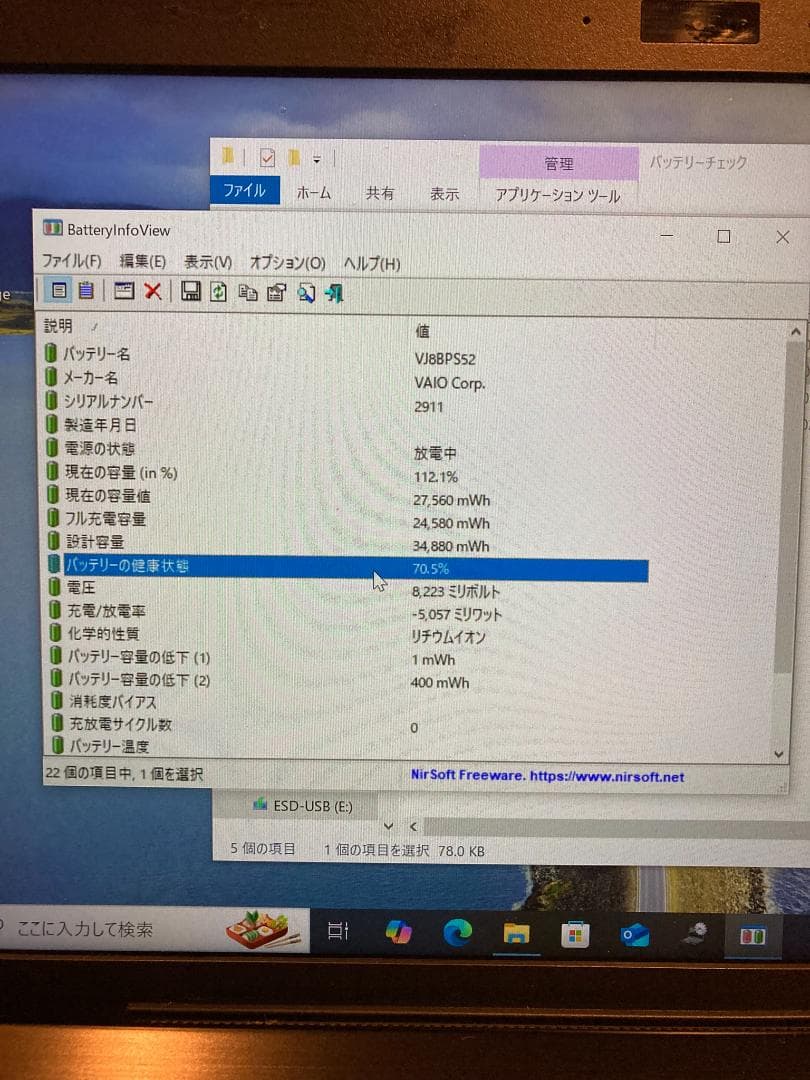Click the green refresh icon

tap(218, 293)
